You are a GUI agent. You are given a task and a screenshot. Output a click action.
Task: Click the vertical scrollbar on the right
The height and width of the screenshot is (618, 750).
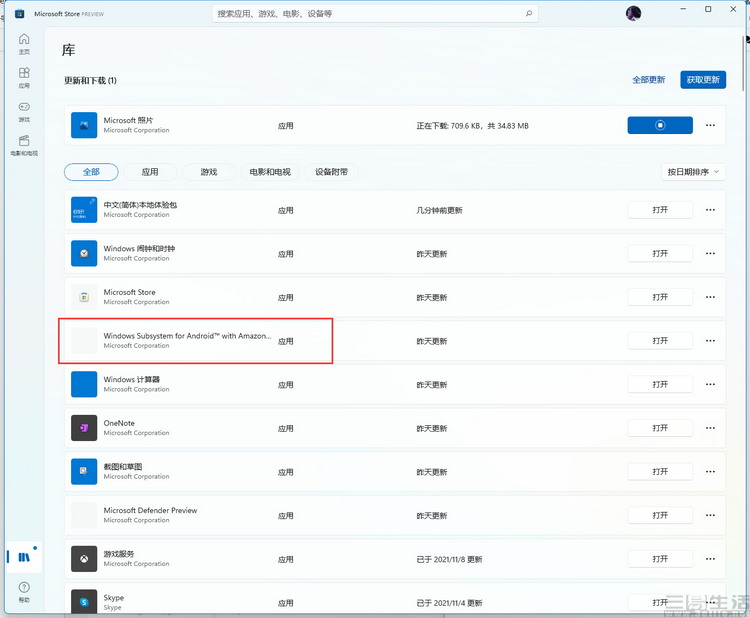click(743, 62)
